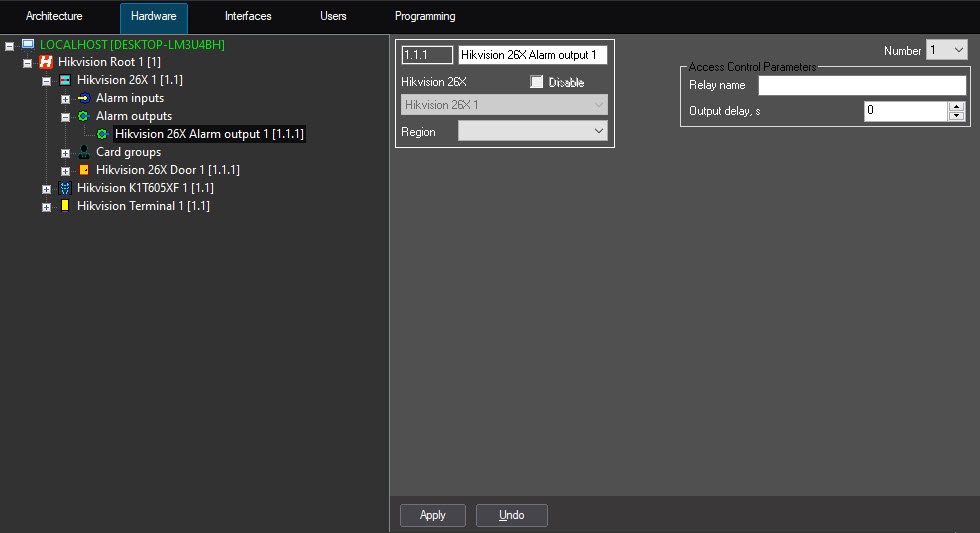Image resolution: width=980 pixels, height=533 pixels.
Task: Click the orange Hikvision 26X Door 1 icon
Action: click(84, 170)
